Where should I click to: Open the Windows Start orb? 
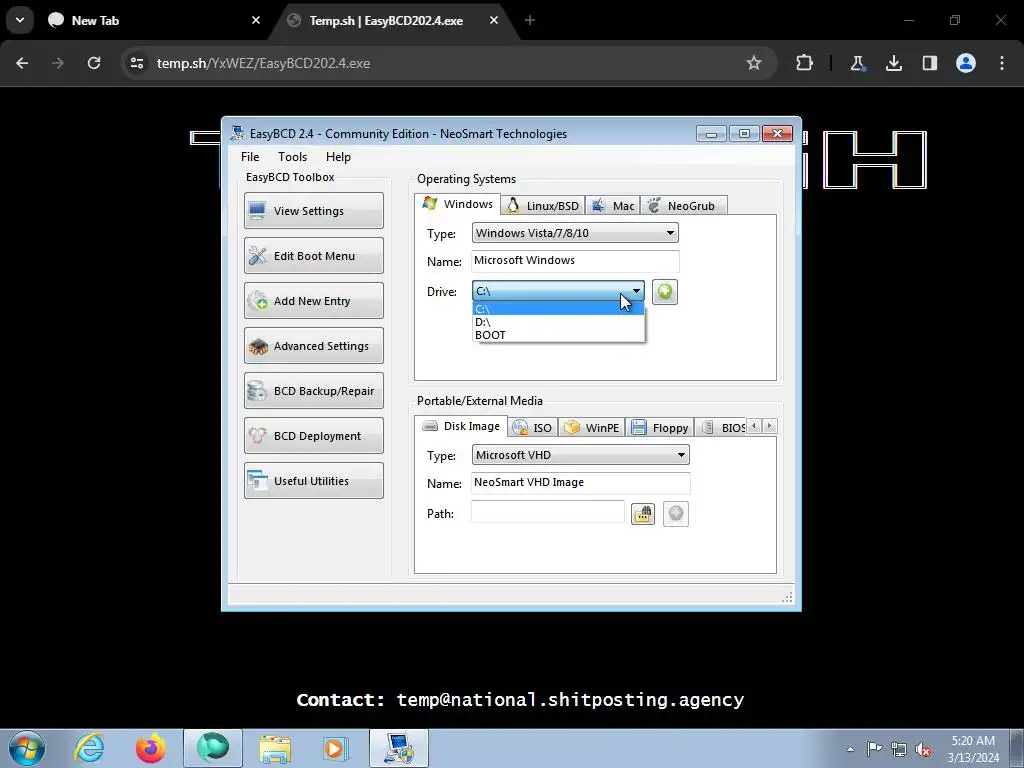[x=27, y=748]
